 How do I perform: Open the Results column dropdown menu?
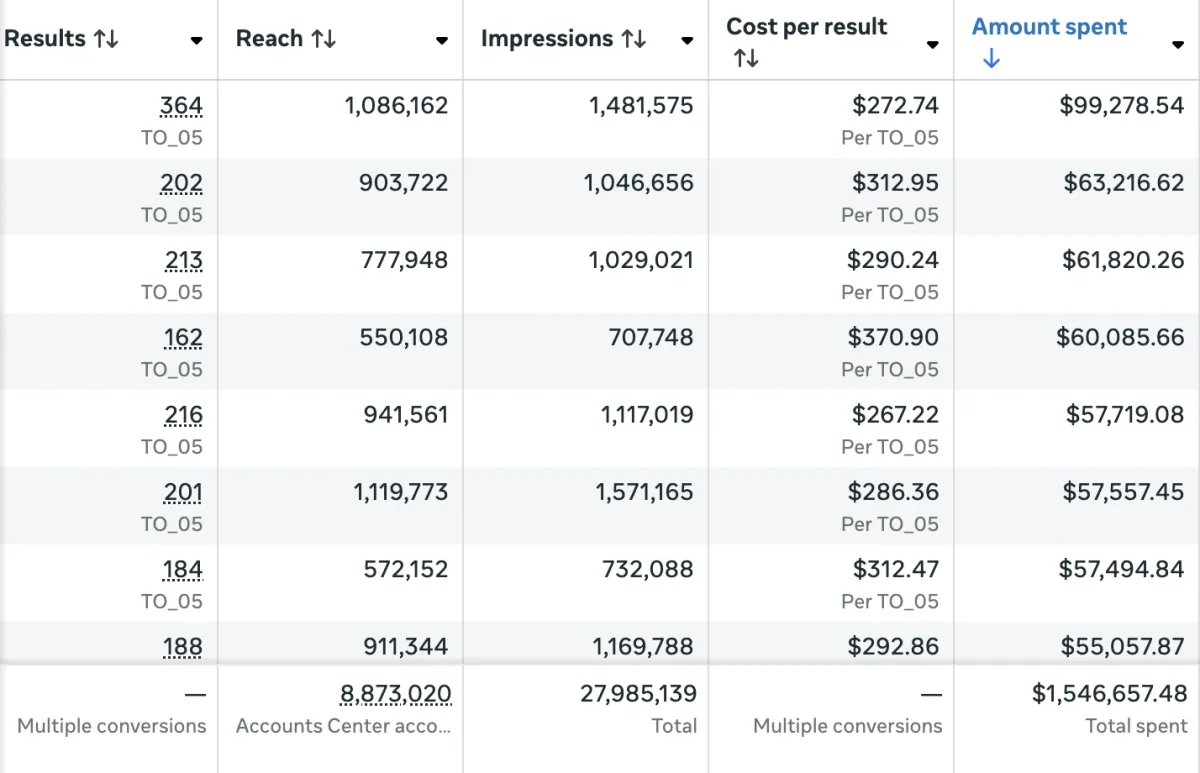tap(197, 41)
